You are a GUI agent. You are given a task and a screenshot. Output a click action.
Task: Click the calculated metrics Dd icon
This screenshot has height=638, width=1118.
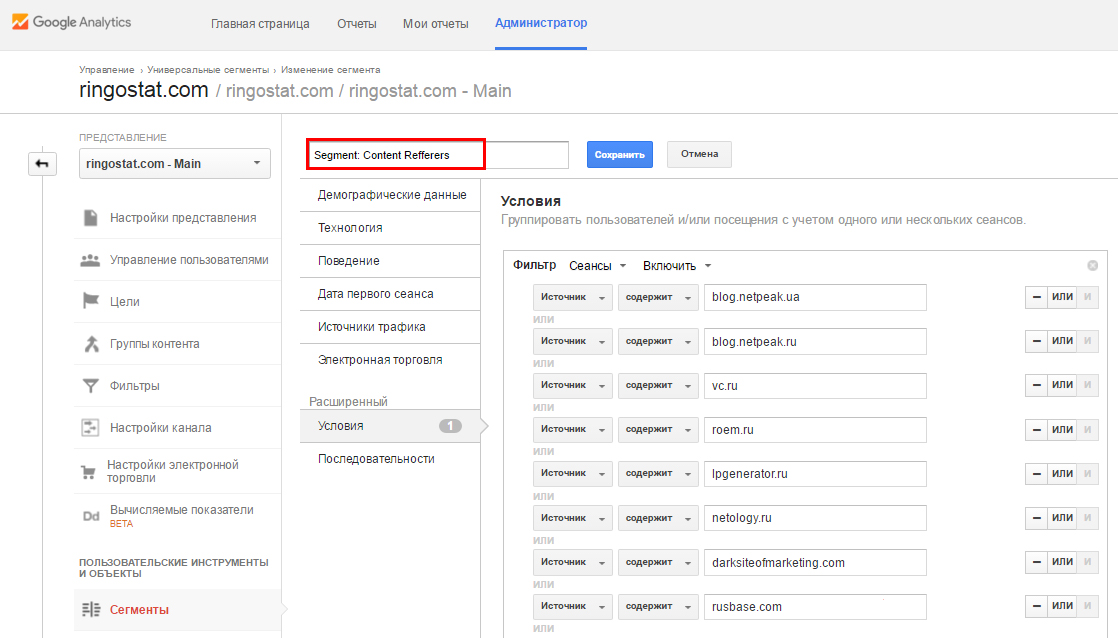click(x=91, y=516)
